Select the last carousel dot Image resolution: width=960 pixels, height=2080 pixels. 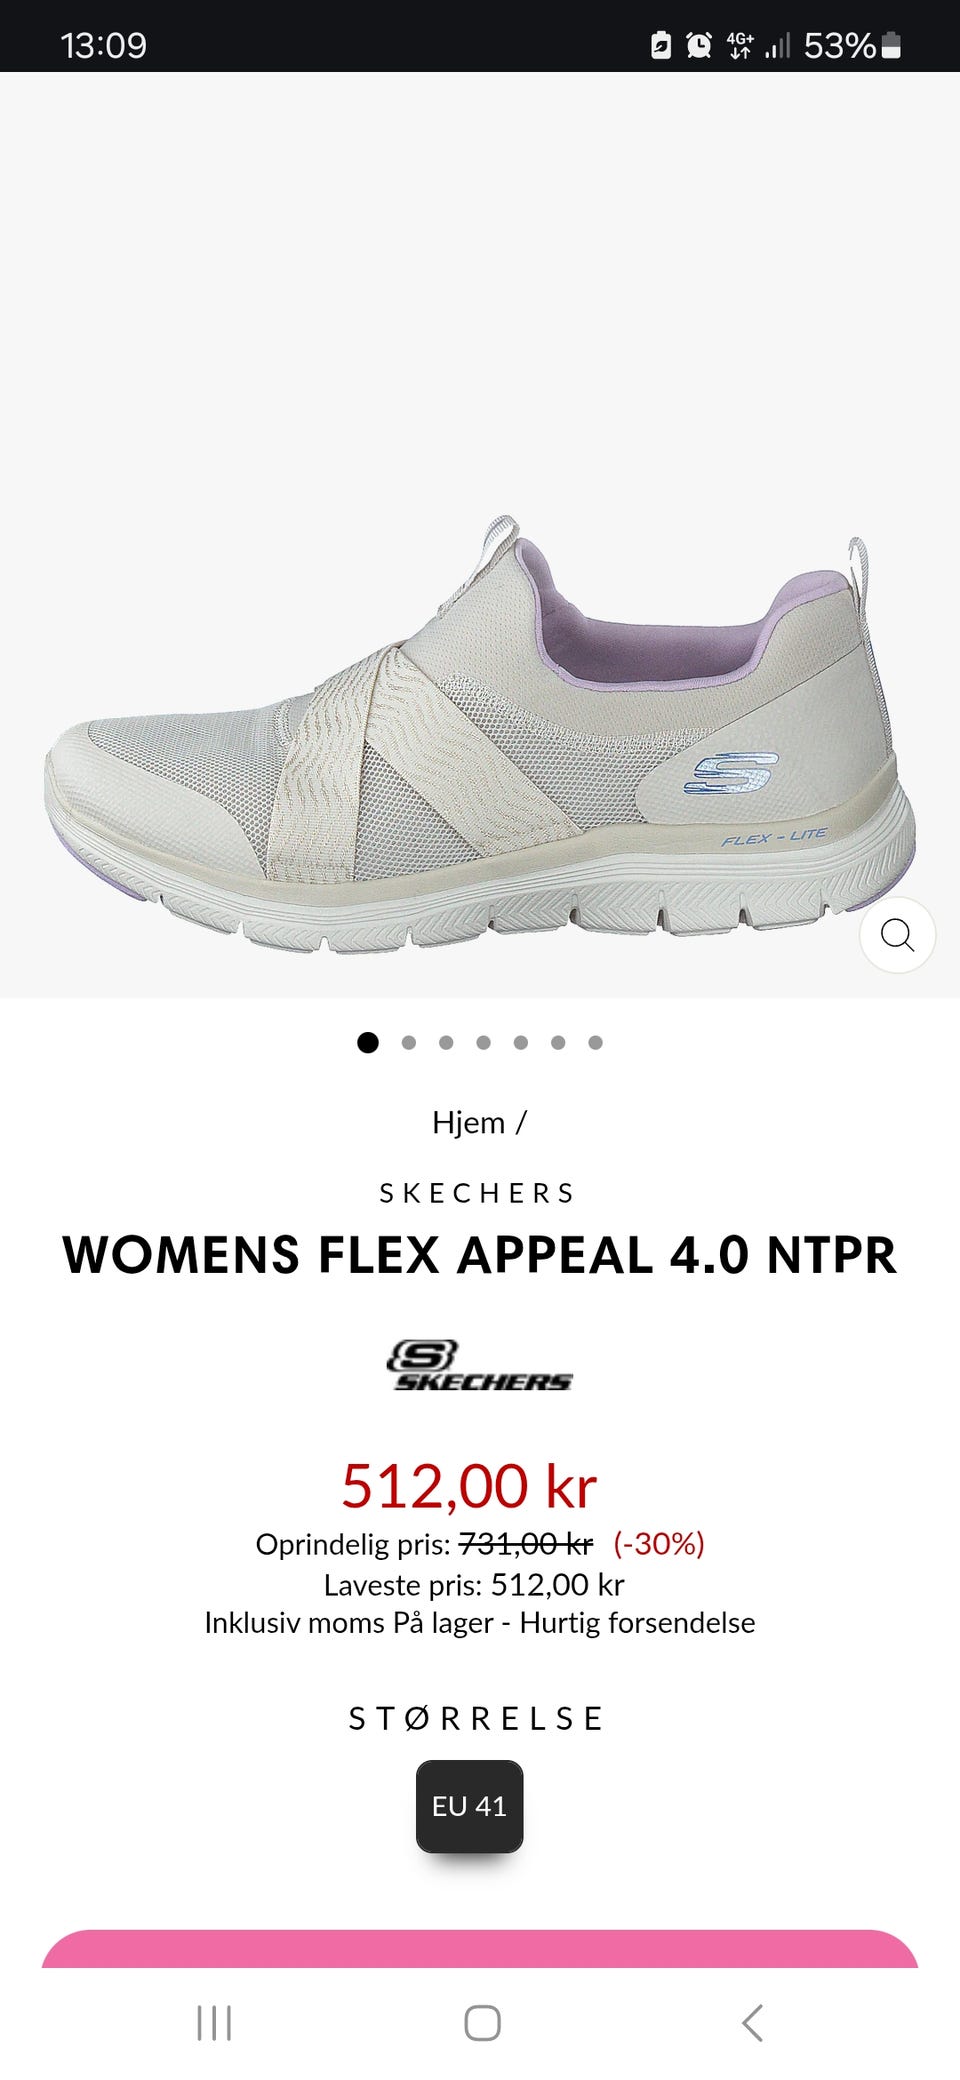(x=595, y=1042)
